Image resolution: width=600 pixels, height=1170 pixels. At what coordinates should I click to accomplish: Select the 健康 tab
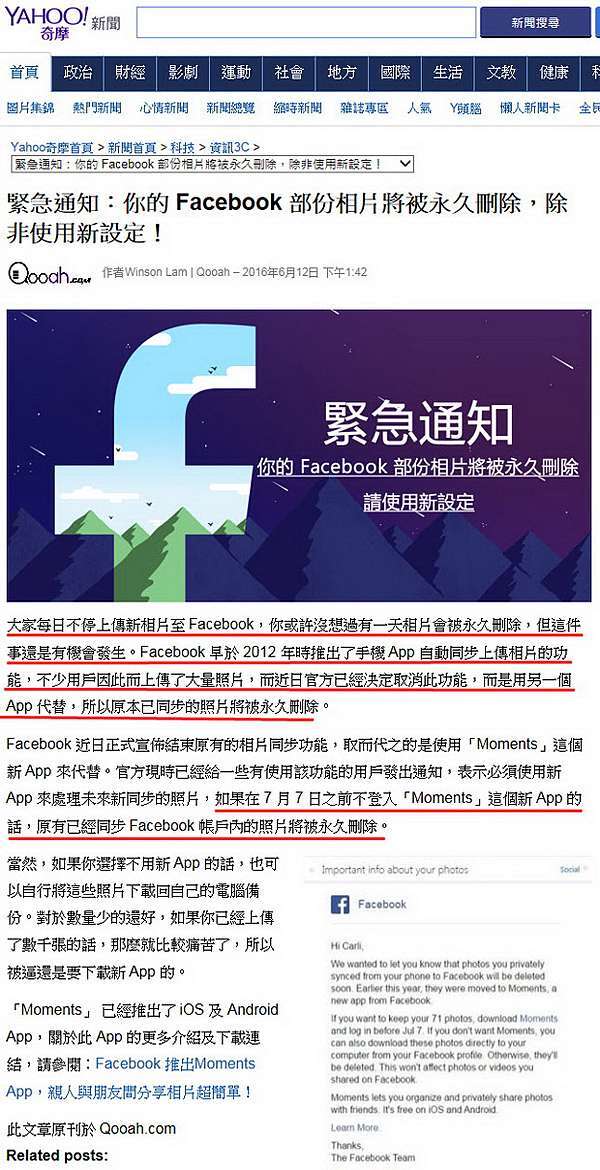(x=554, y=73)
